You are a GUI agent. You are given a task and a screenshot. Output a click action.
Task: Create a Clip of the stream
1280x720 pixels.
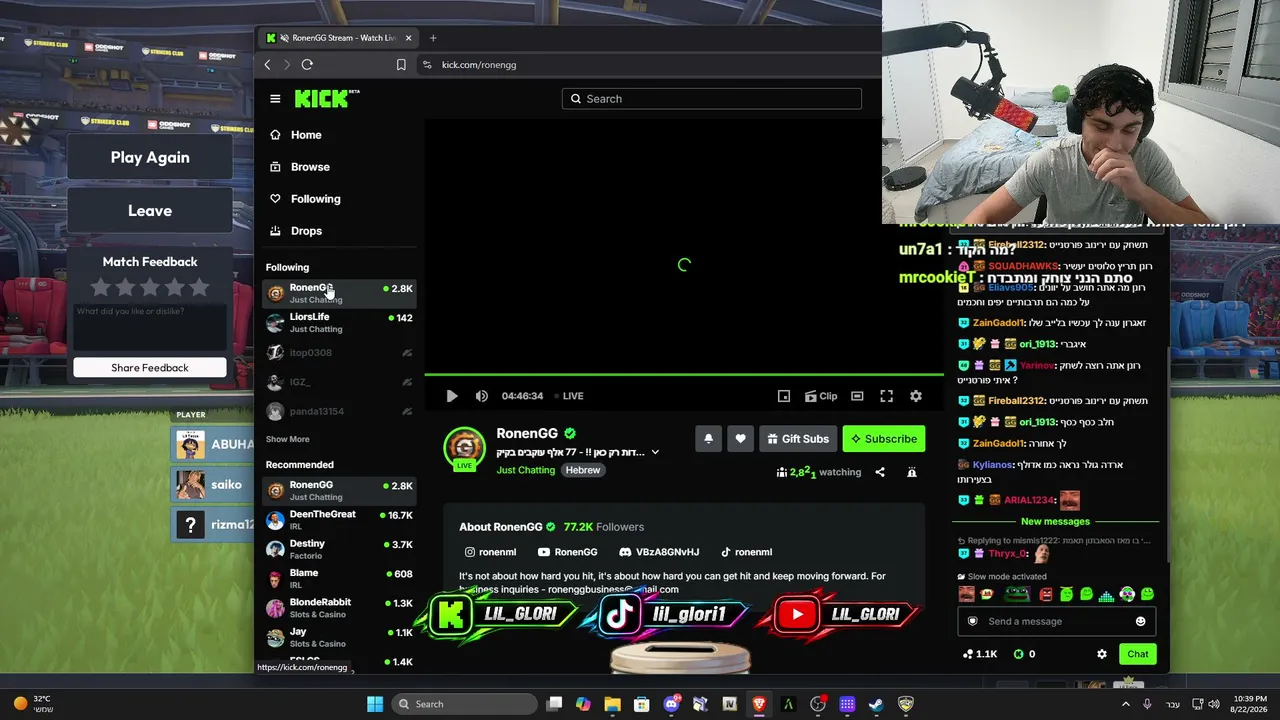tap(821, 396)
